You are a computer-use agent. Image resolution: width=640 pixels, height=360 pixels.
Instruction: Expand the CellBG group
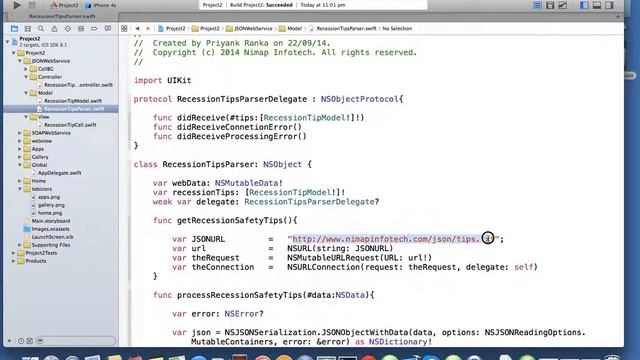coord(26,69)
